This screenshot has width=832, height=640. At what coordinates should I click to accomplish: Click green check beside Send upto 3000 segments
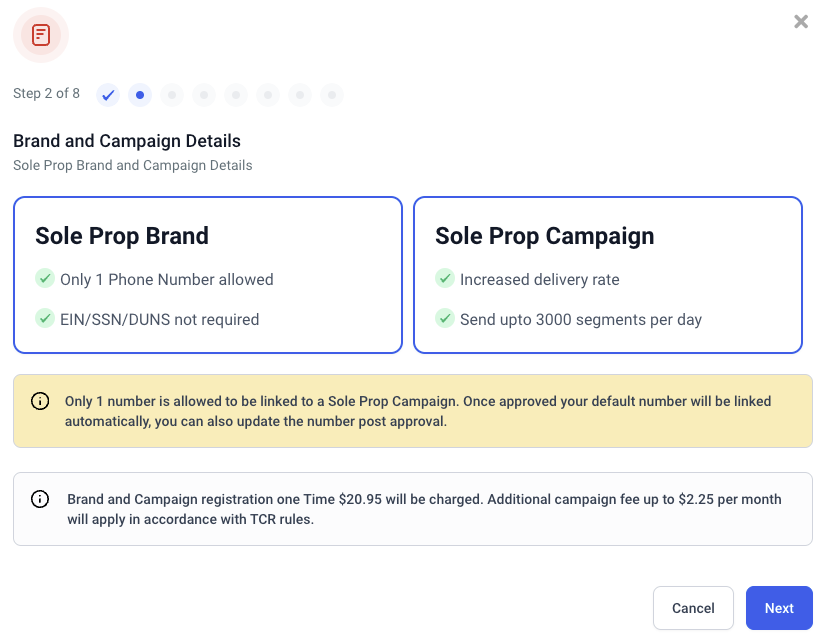click(x=444, y=319)
